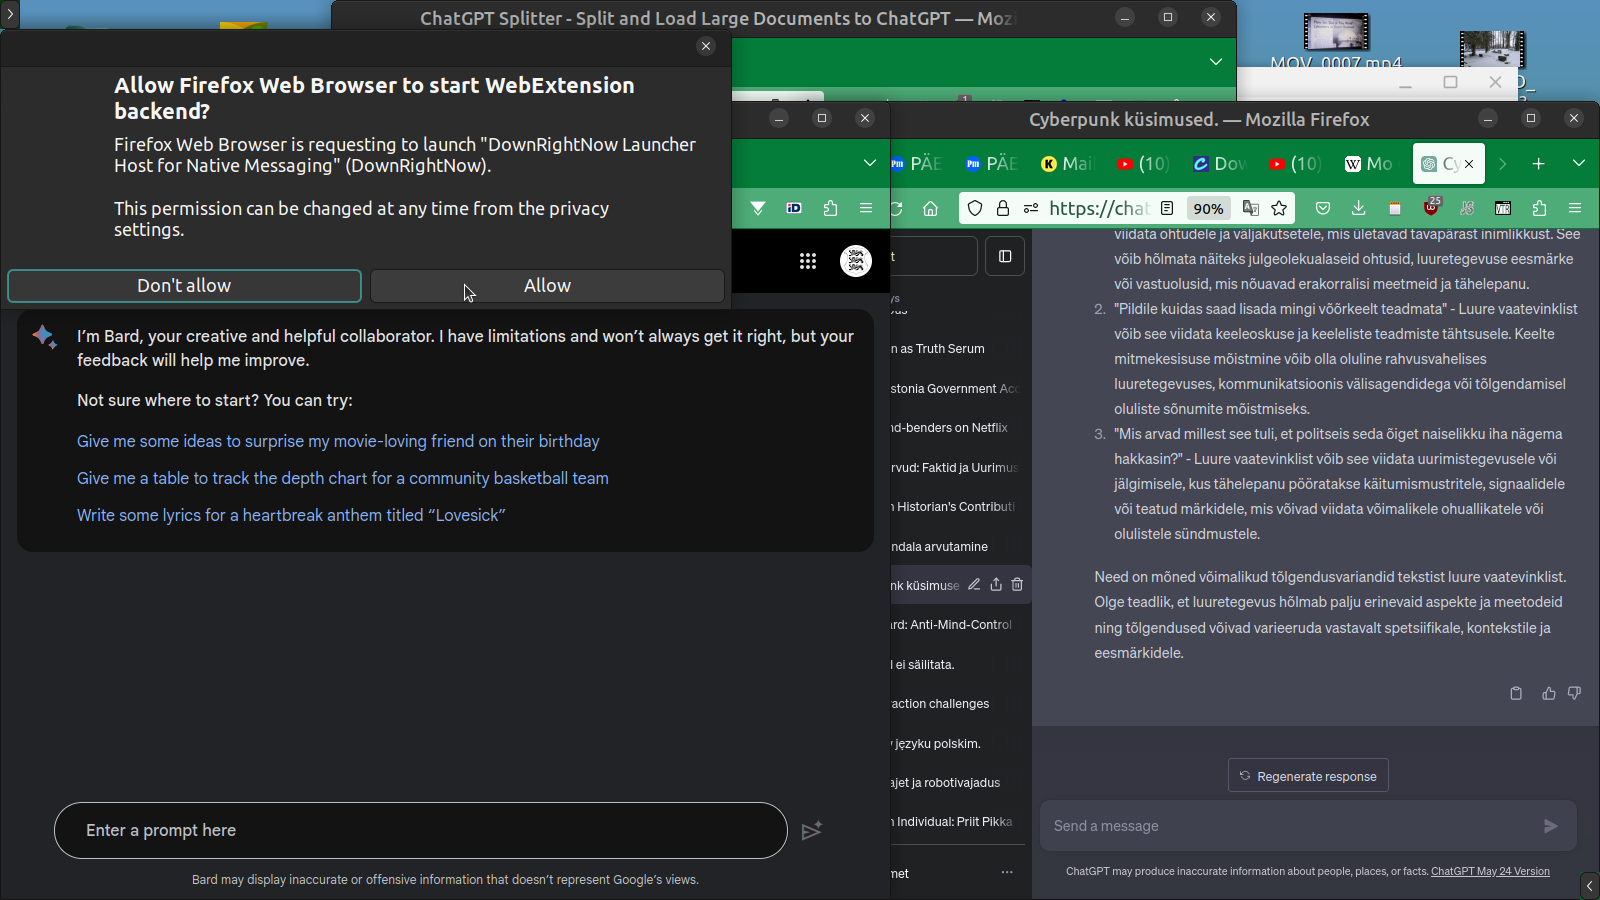Switch to the Mail tab with K icon
This screenshot has width=1600, height=900.
[x=1067, y=164]
